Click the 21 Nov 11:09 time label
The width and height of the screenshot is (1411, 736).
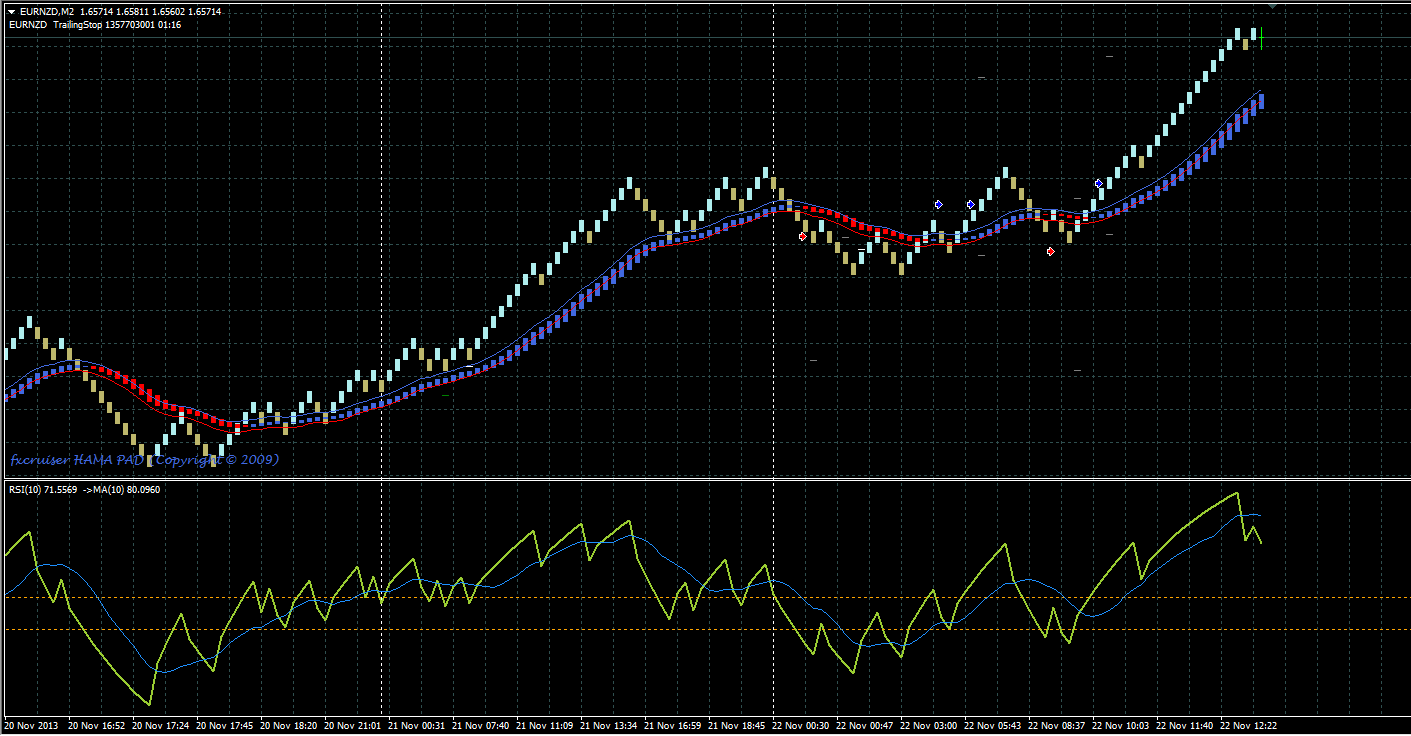[545, 725]
